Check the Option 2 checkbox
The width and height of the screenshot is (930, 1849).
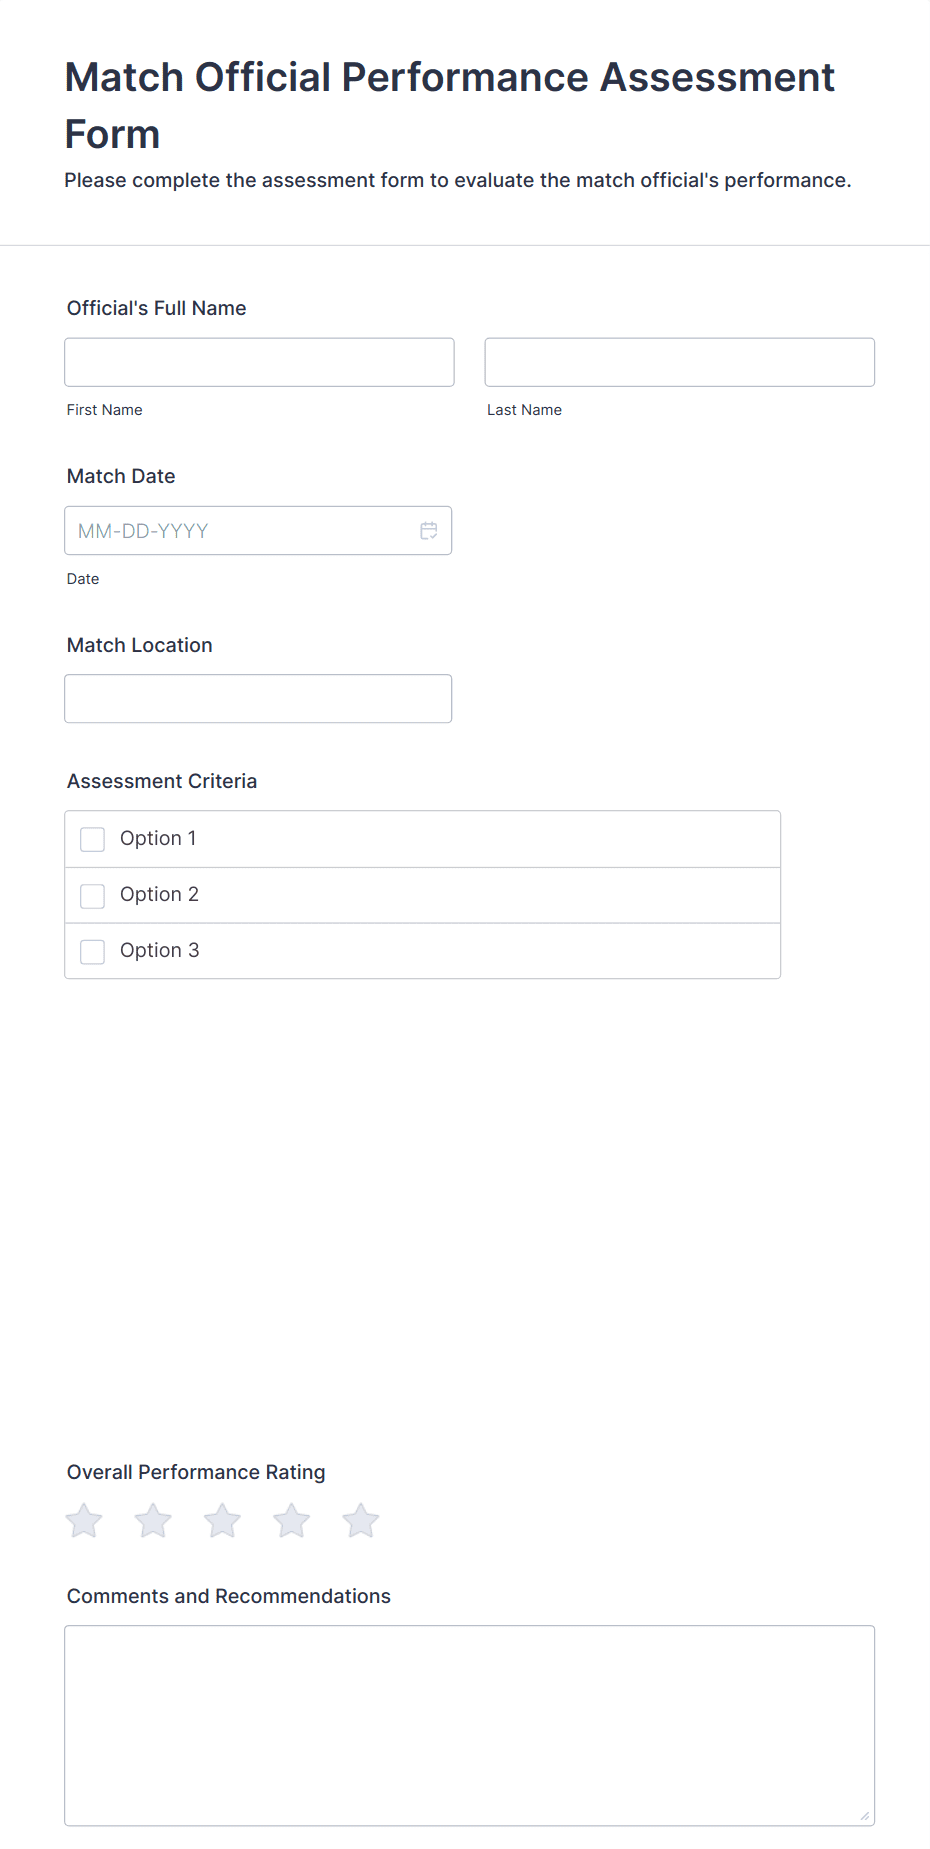(x=93, y=895)
